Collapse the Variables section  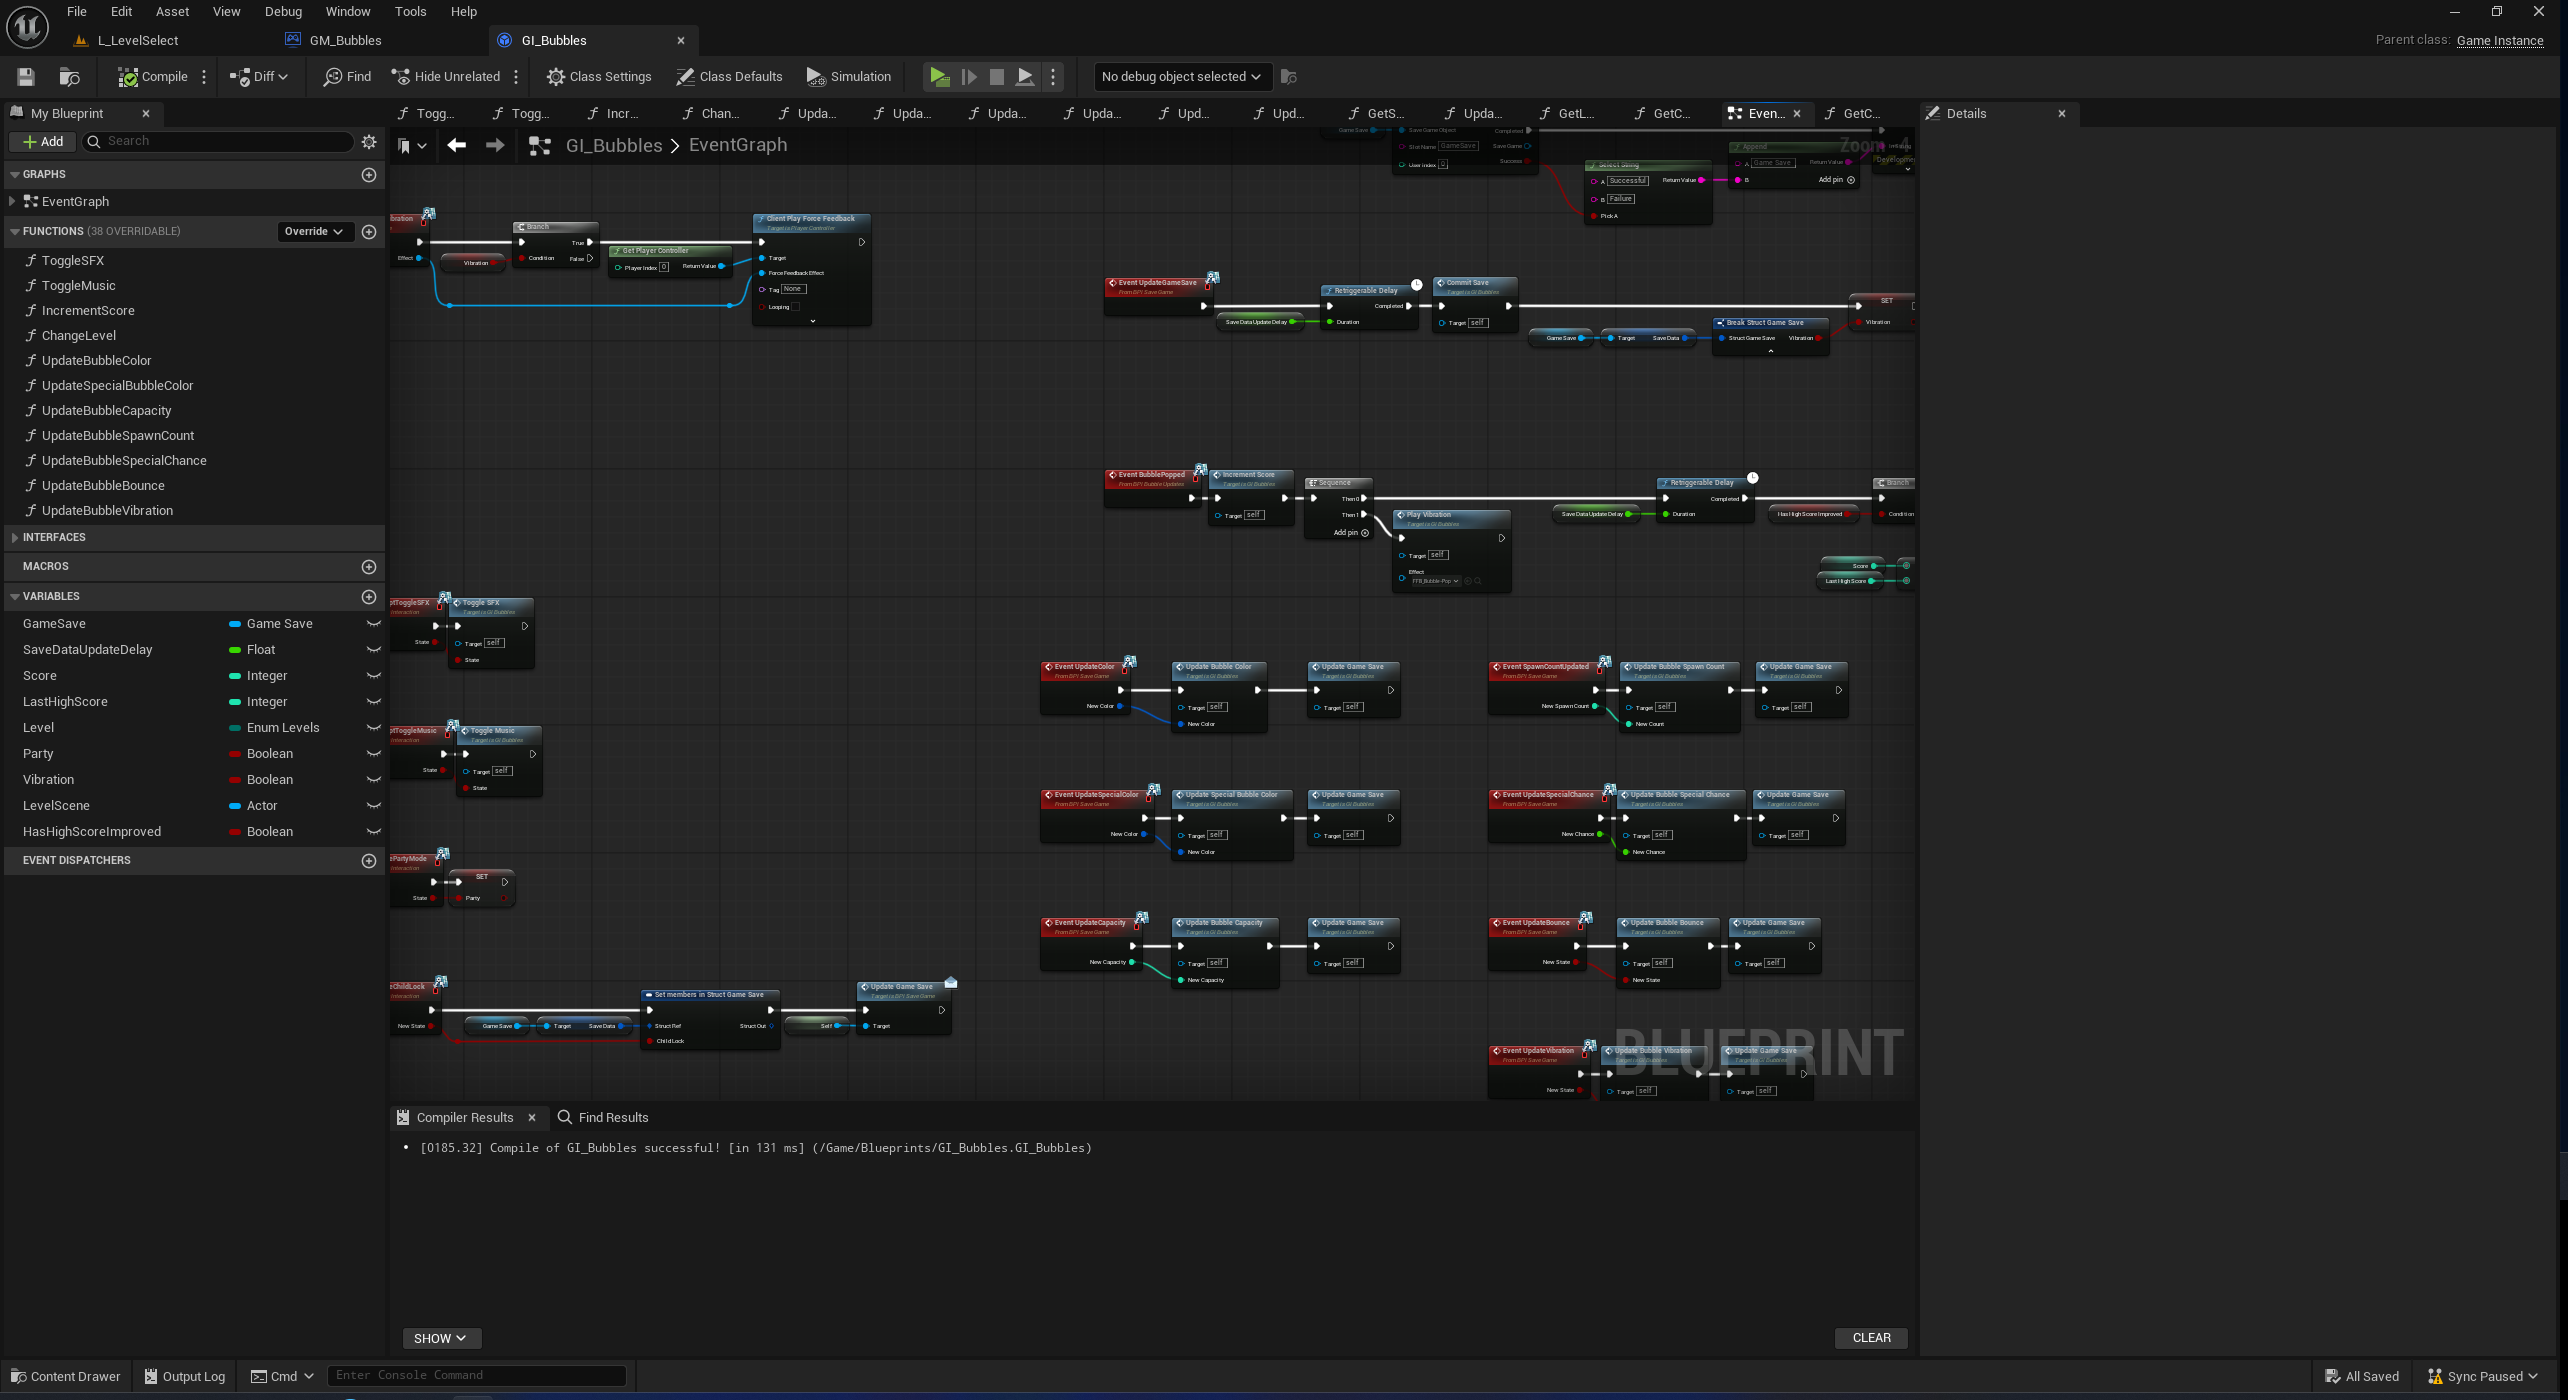point(14,597)
